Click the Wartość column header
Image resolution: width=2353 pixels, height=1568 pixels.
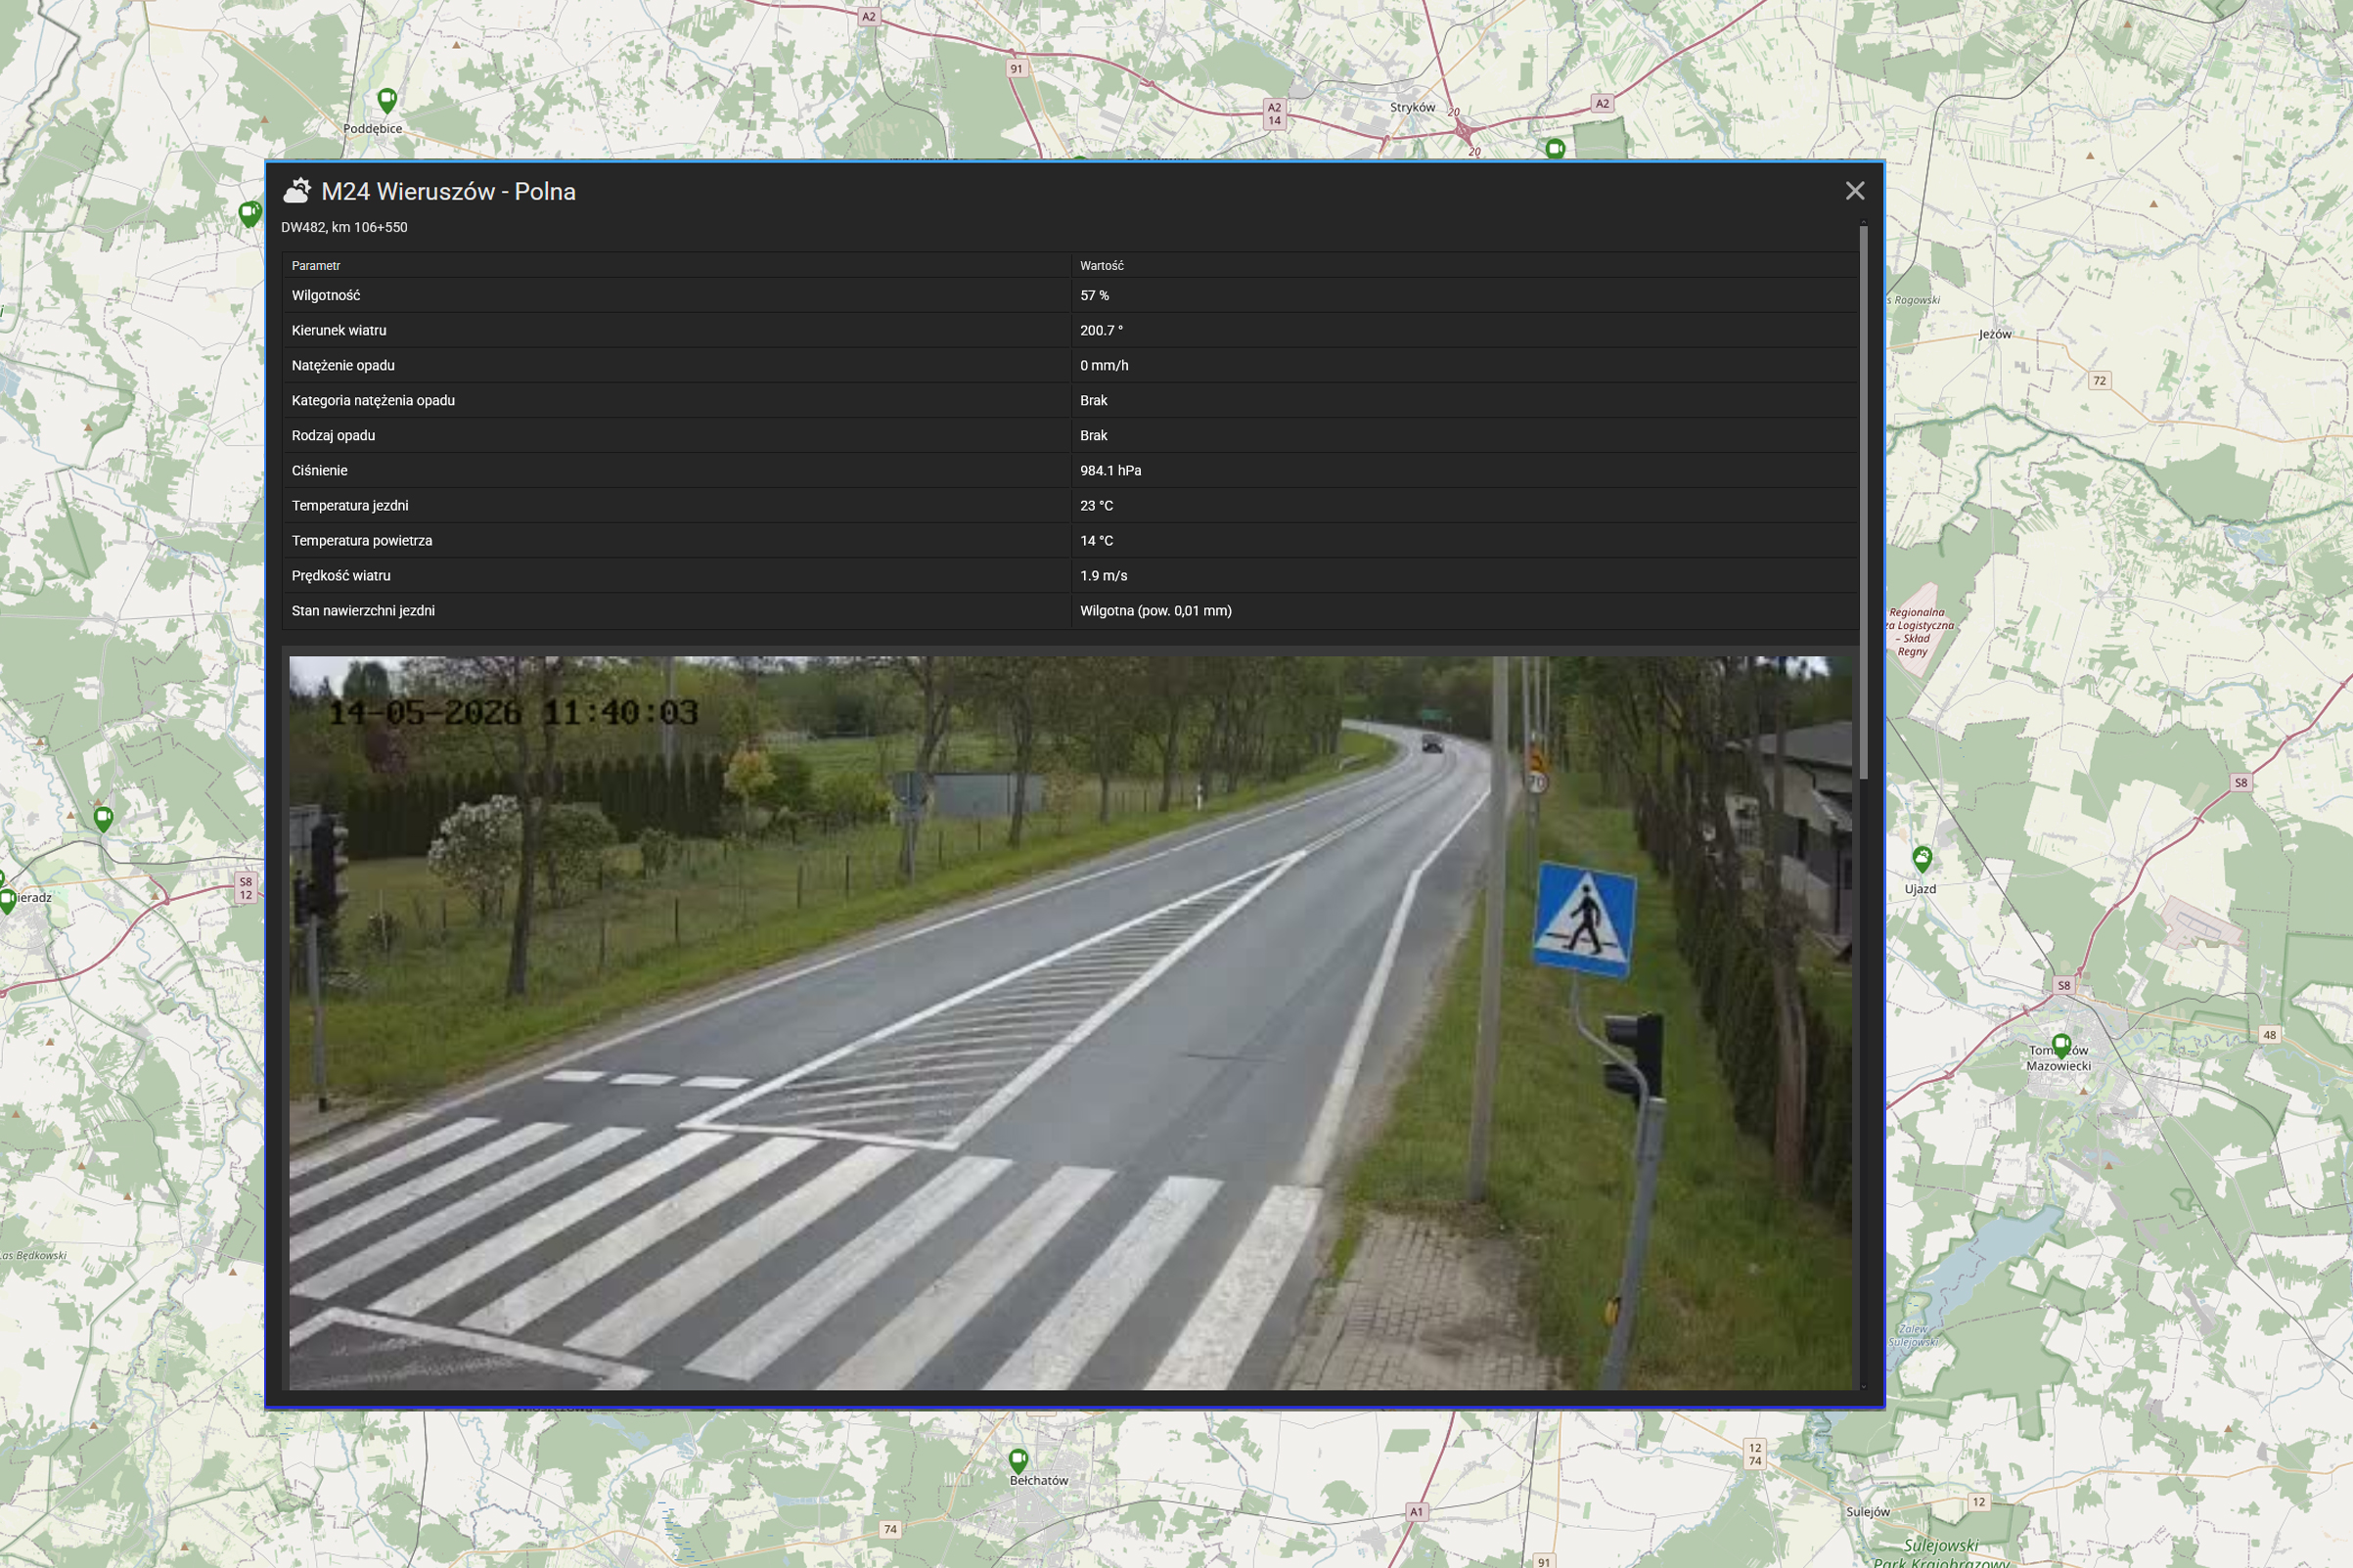click(1101, 266)
